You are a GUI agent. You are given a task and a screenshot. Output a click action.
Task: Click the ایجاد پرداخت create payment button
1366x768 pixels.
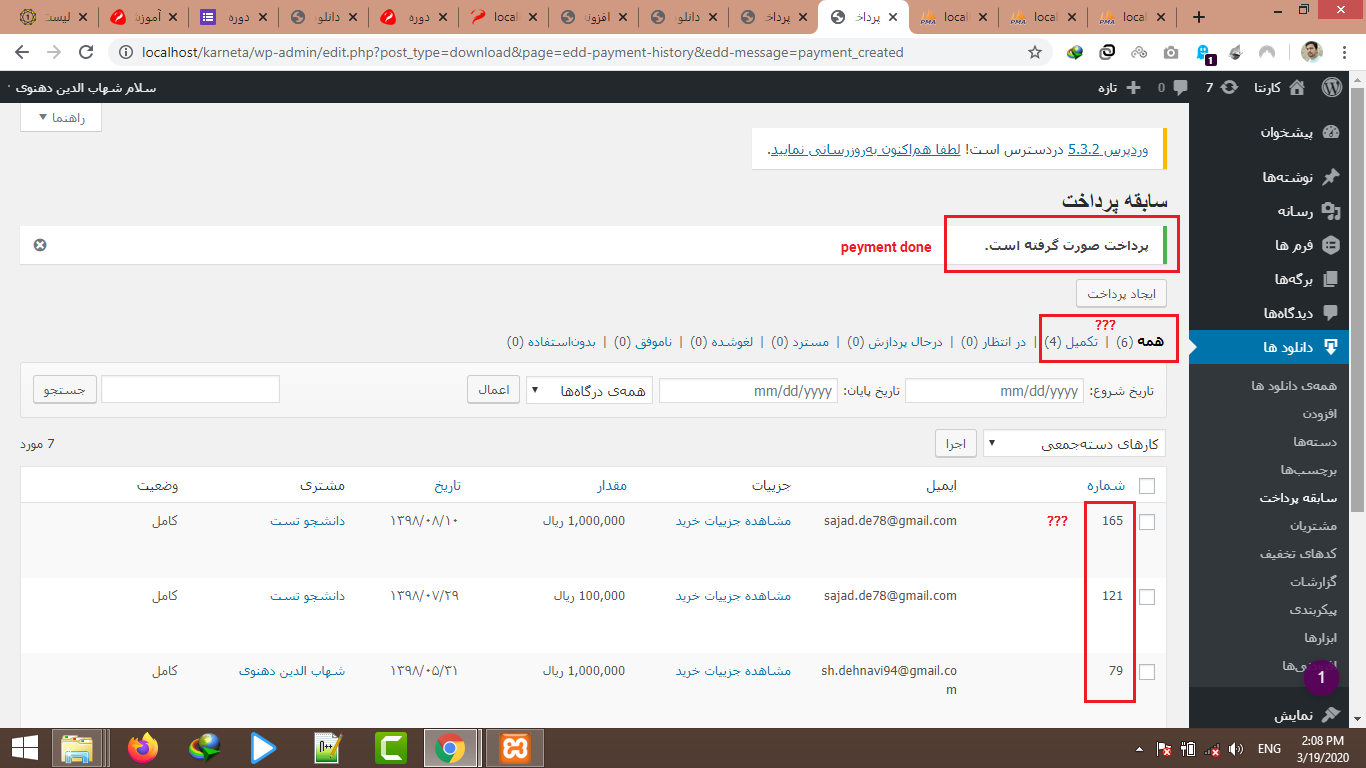point(1121,294)
